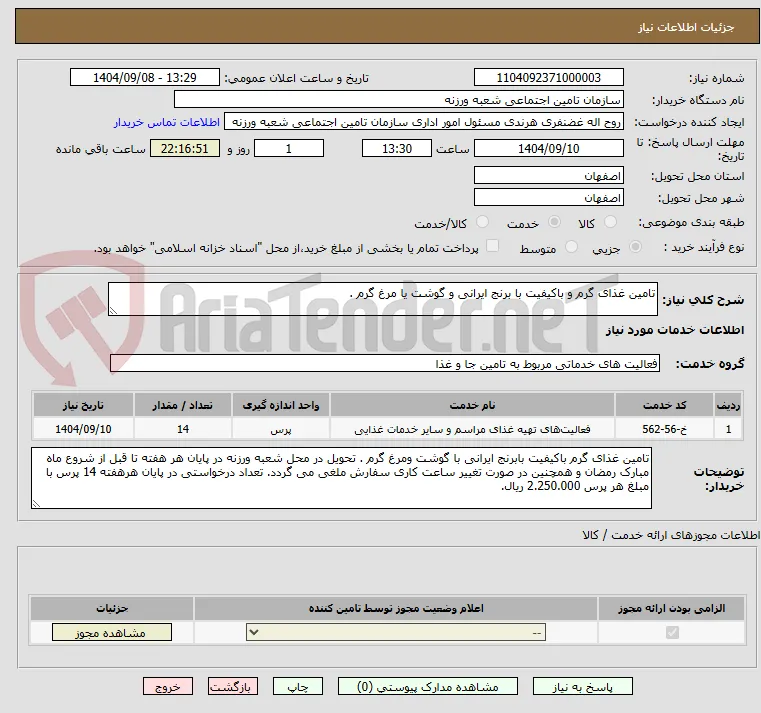Image resolution: width=761 pixels, height=713 pixels.
Task: Click the خروج exit button
Action: 168,686
